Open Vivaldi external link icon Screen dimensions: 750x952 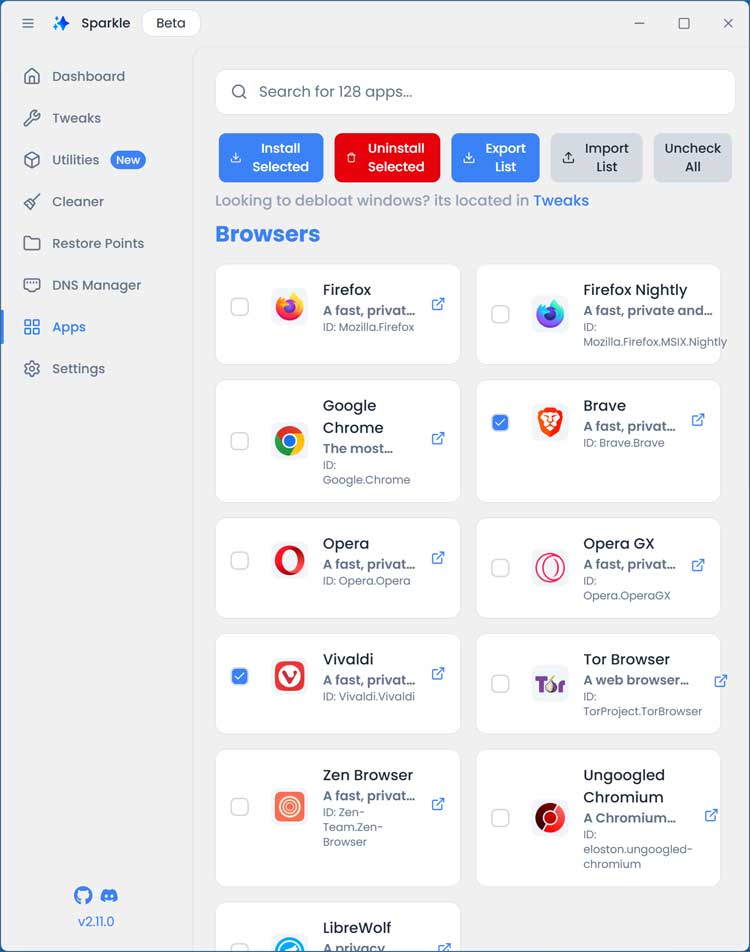click(x=438, y=673)
